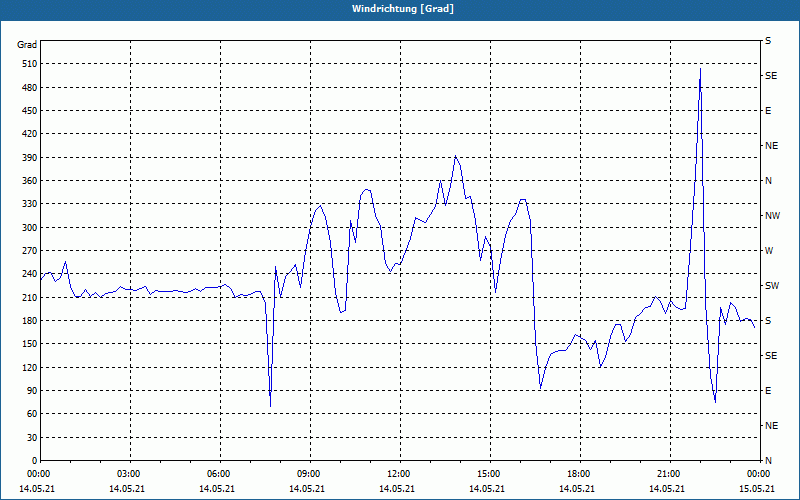
Task: Click the 15.05.21 date label
Action: 757,489
